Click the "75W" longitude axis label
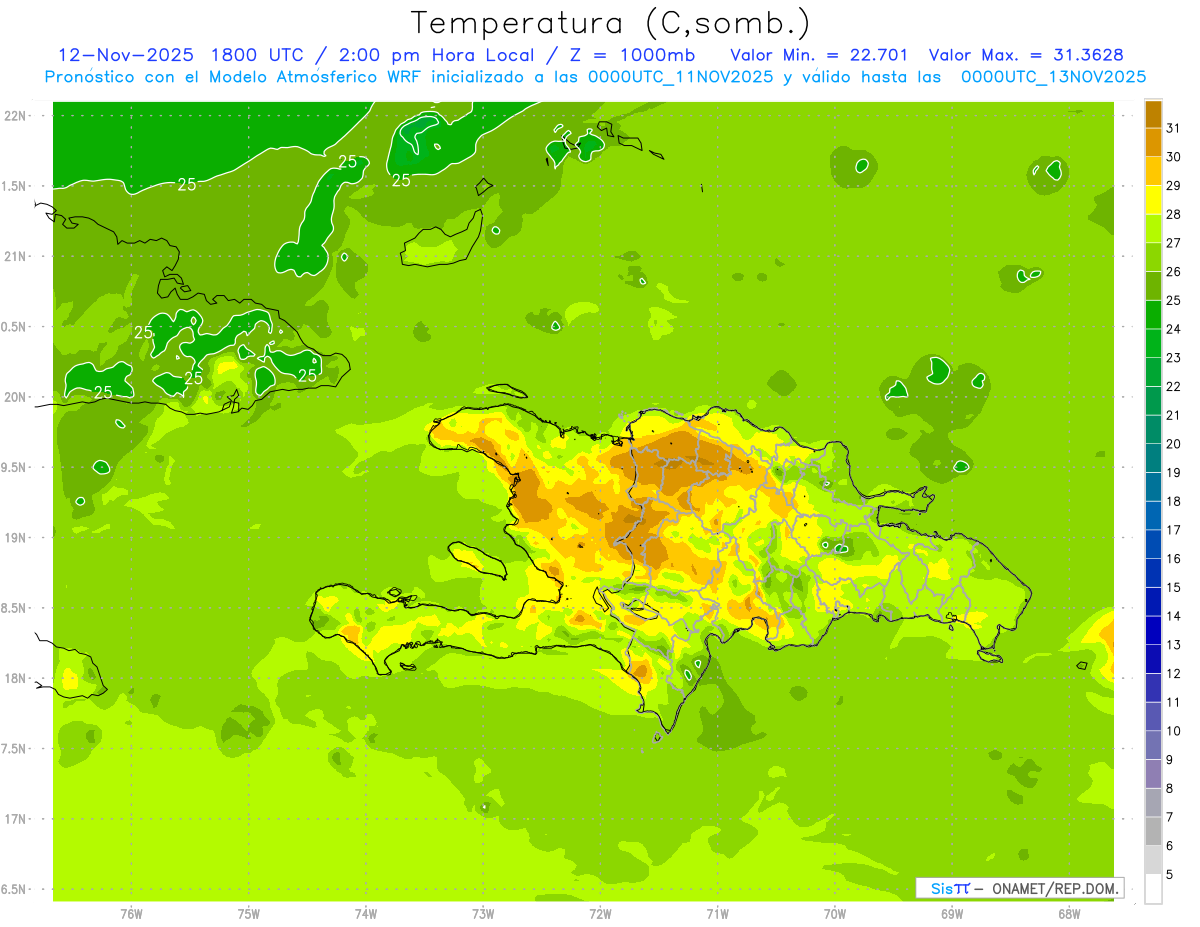1200x927 pixels. (x=249, y=913)
